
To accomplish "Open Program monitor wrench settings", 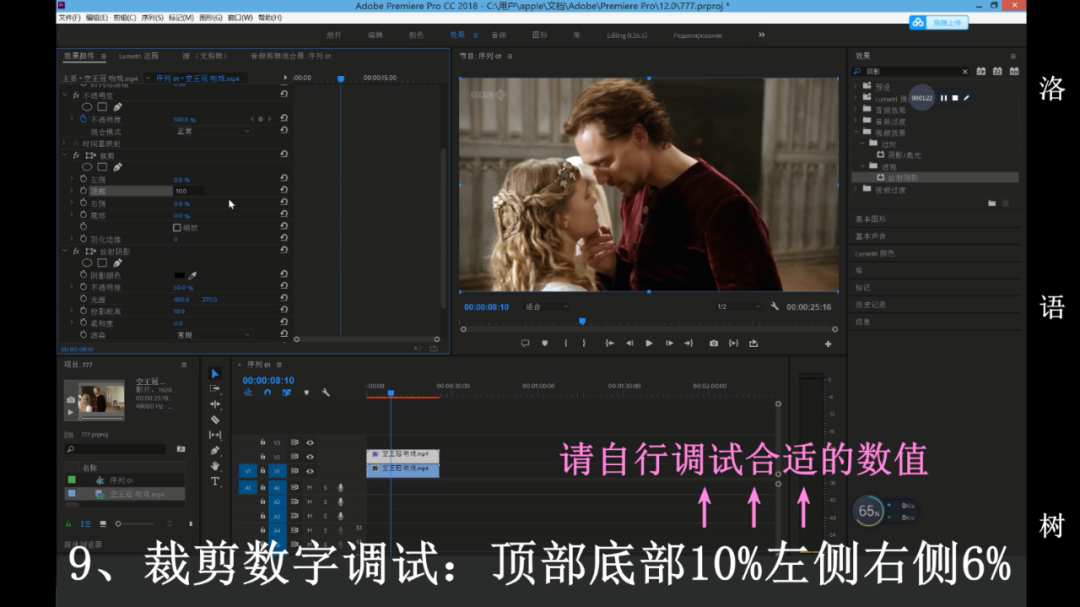I will tap(775, 307).
